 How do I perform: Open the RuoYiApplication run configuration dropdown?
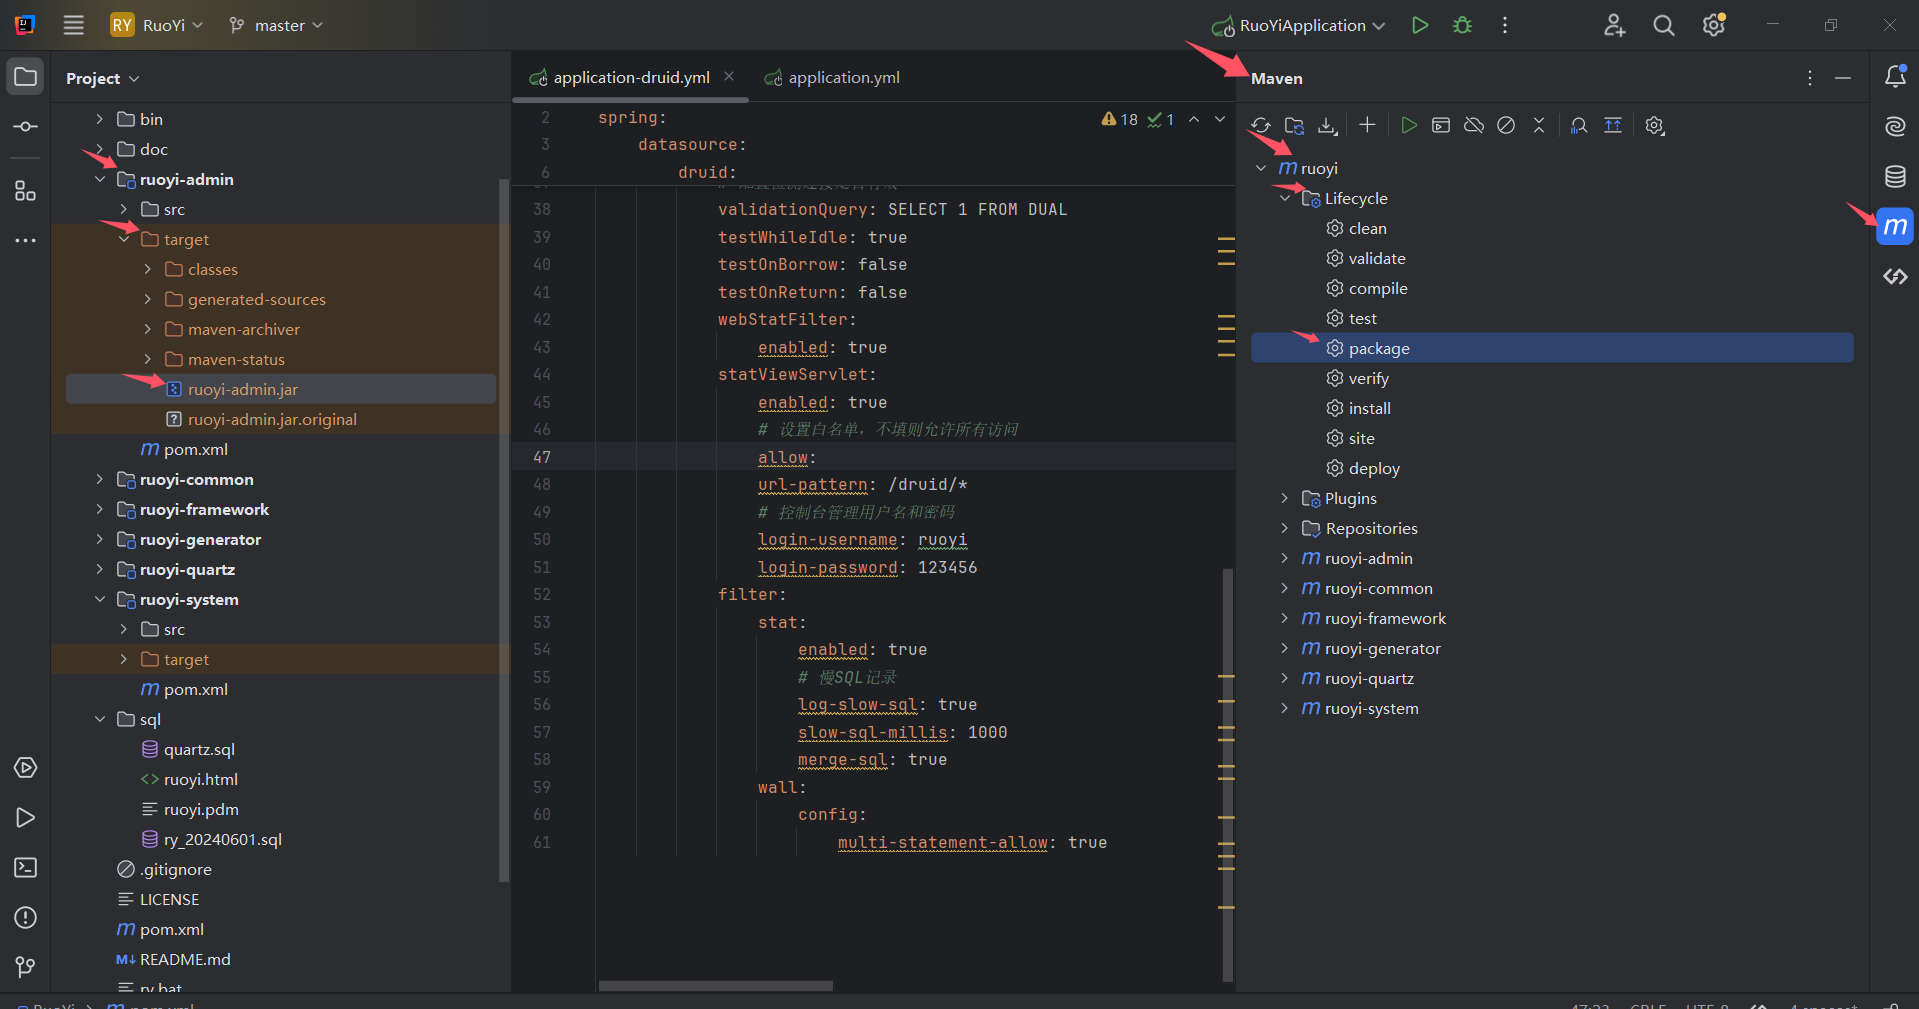(1300, 26)
